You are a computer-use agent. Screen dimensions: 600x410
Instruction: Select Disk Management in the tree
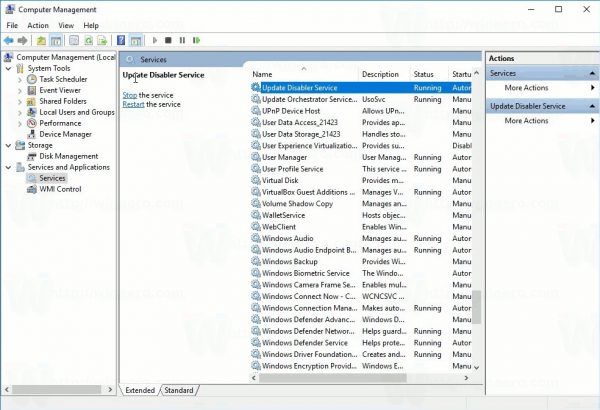[x=68, y=156]
